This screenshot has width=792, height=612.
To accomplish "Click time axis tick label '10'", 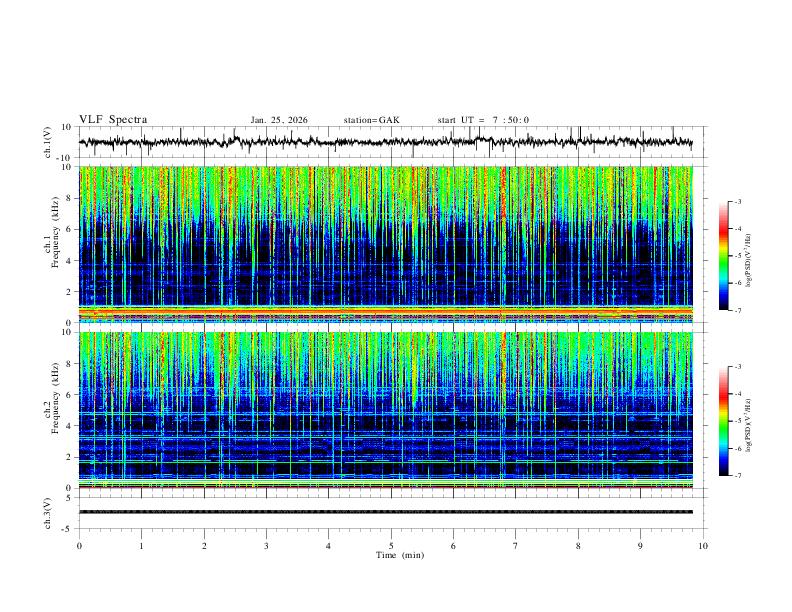I will click(x=703, y=546).
